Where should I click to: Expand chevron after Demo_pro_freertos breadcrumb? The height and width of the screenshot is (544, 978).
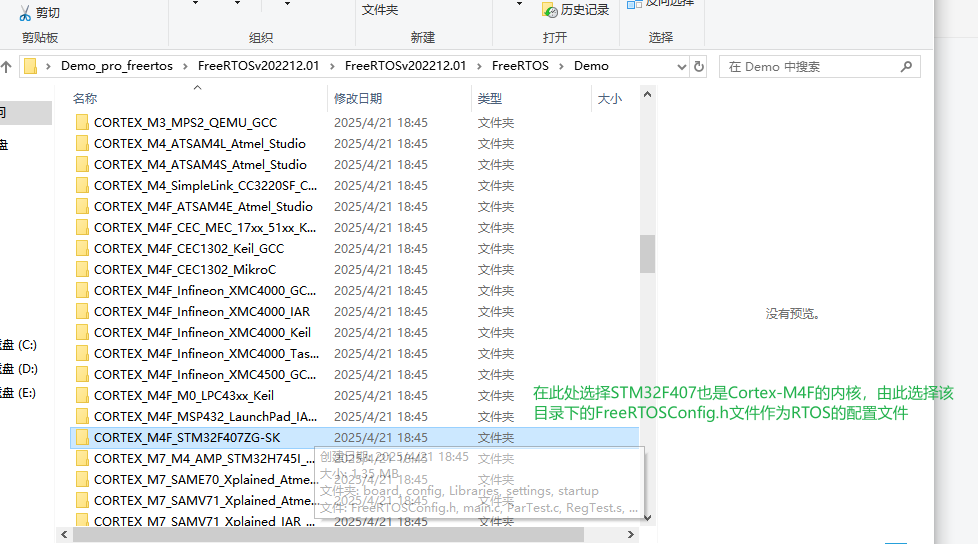(x=185, y=66)
